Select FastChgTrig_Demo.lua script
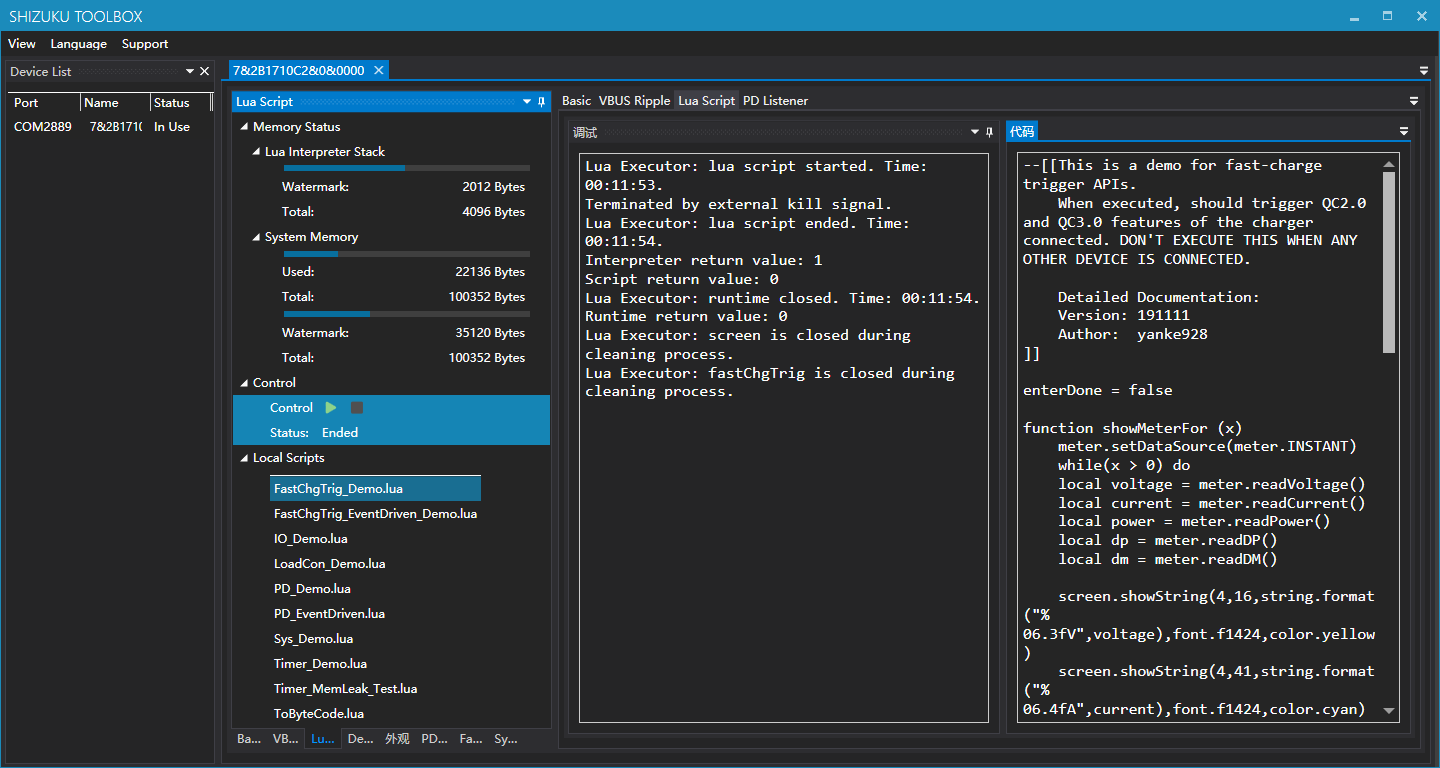 click(x=375, y=489)
